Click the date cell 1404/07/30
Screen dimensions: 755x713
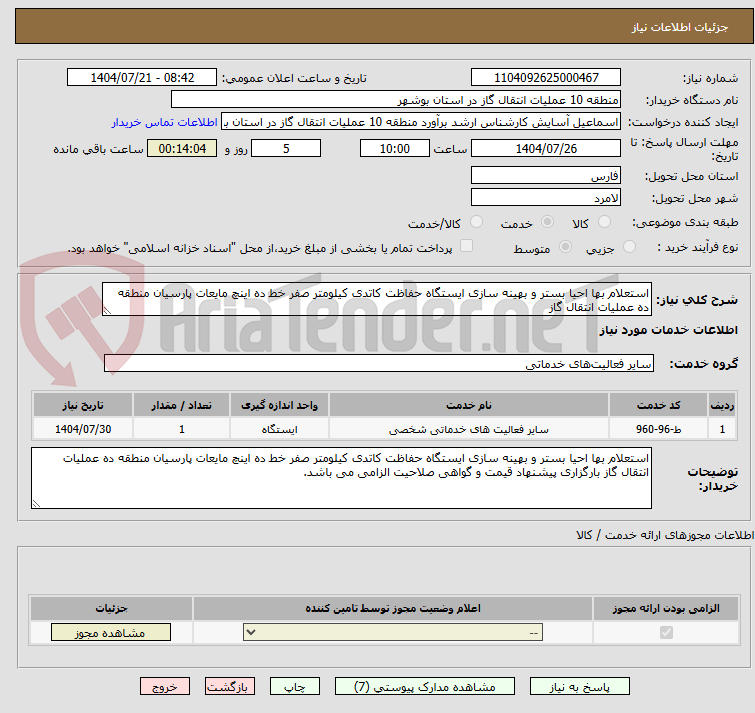point(83,429)
